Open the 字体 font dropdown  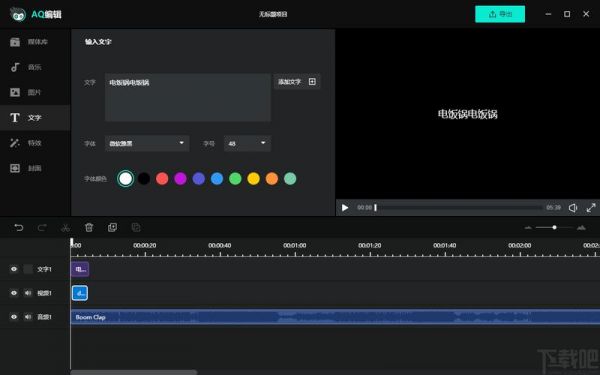147,143
